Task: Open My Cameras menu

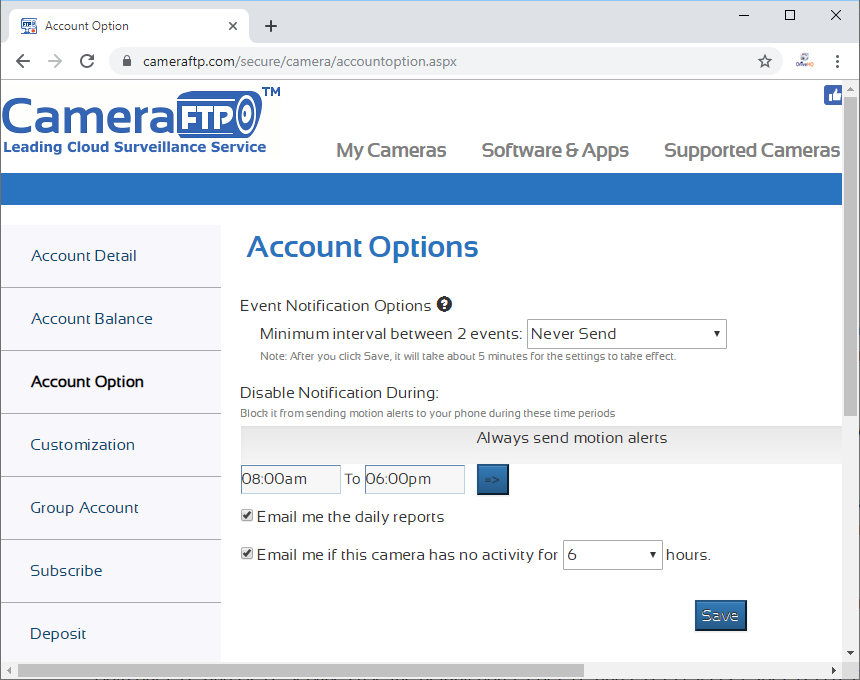Action: click(x=391, y=151)
